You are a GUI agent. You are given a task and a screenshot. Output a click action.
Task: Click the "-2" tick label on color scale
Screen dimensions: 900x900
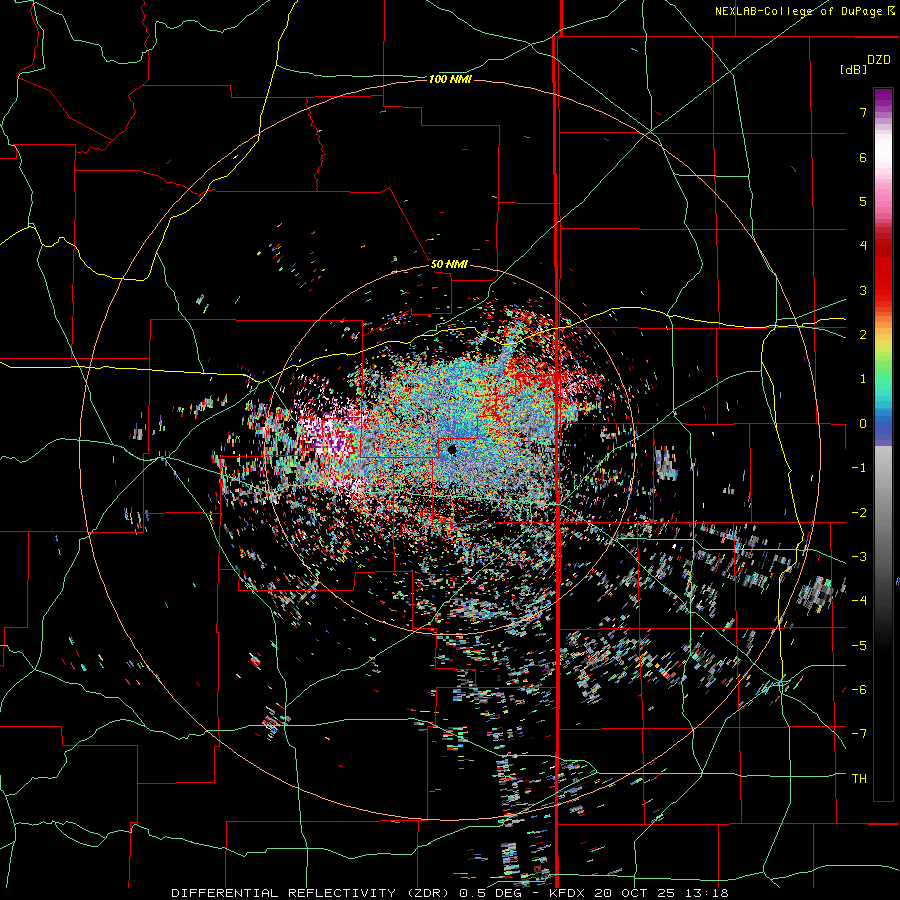[x=859, y=513]
